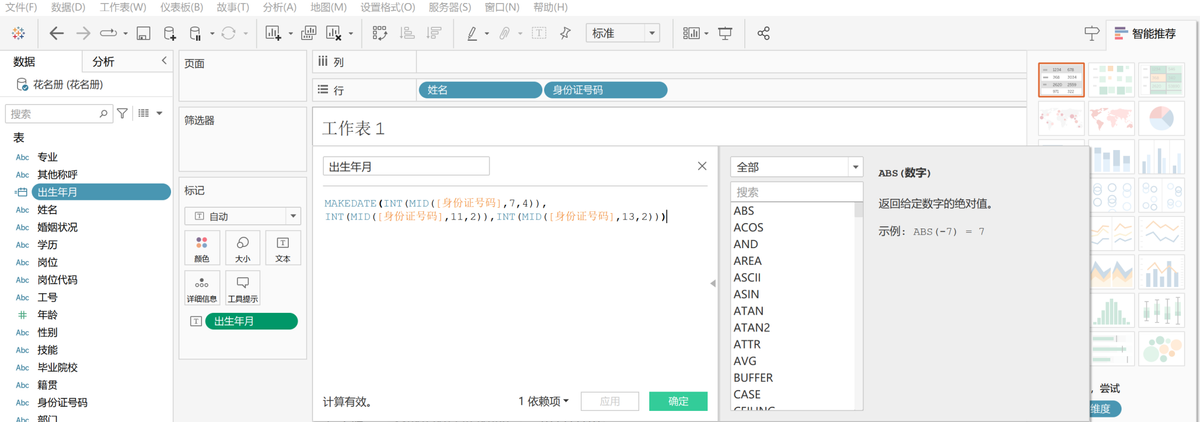Viewport: 1200px width, 422px height.
Task: Click the Color button on Marks card
Action: 203,250
